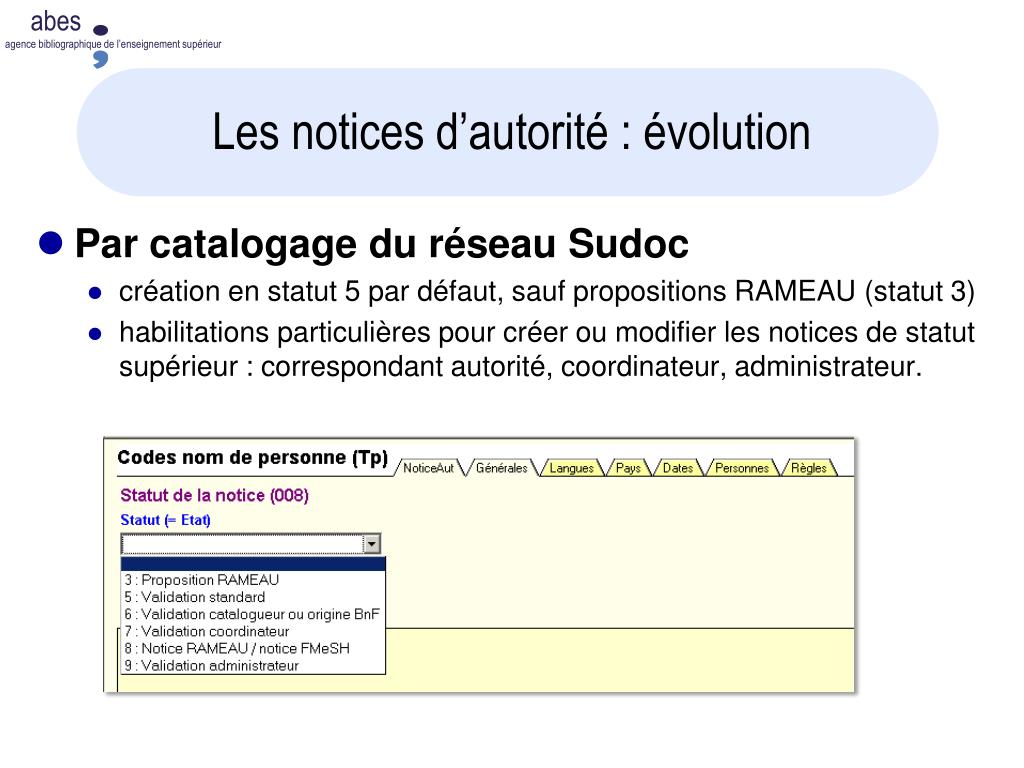Click the 'Statut (= Etat)' label
The image size is (1024, 768).
(165, 520)
